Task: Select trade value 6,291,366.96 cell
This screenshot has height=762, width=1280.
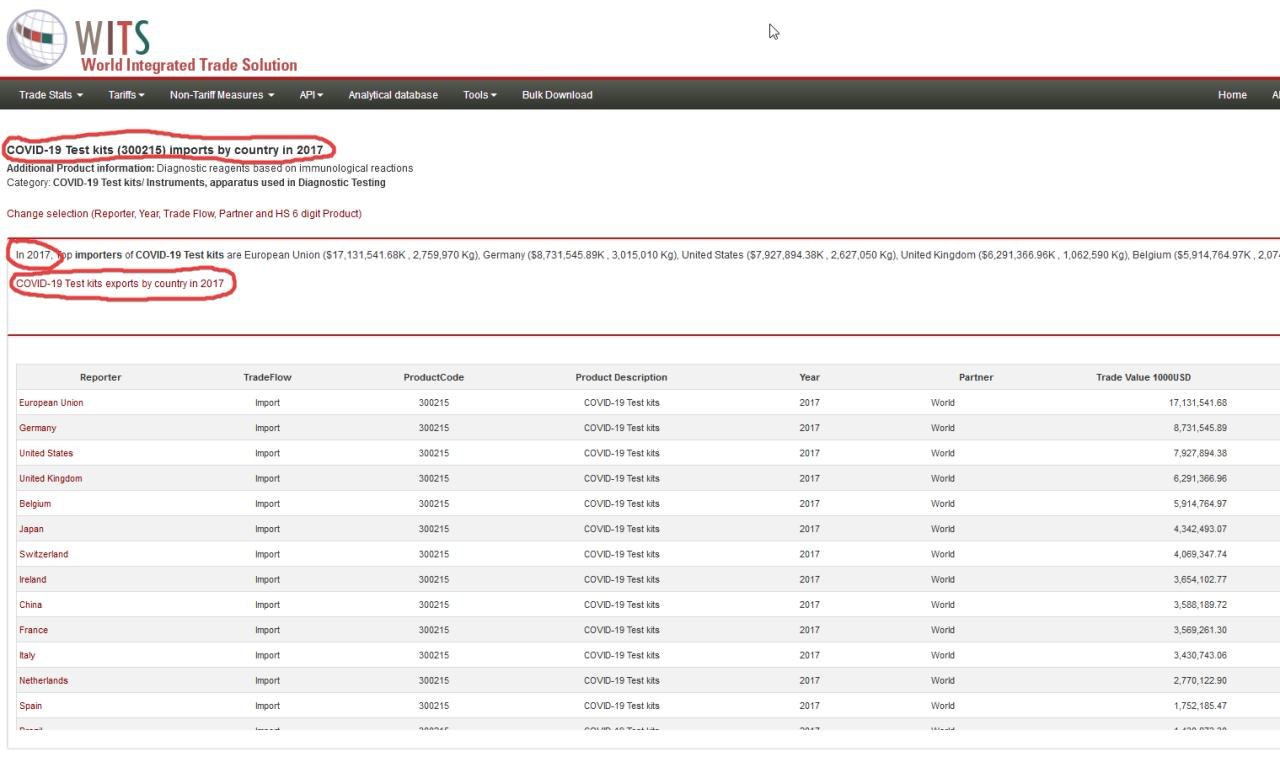Action: (1200, 479)
